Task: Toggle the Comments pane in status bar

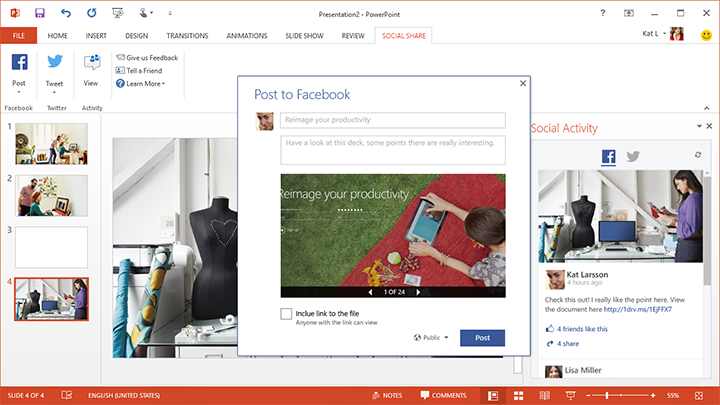Action: (x=443, y=395)
